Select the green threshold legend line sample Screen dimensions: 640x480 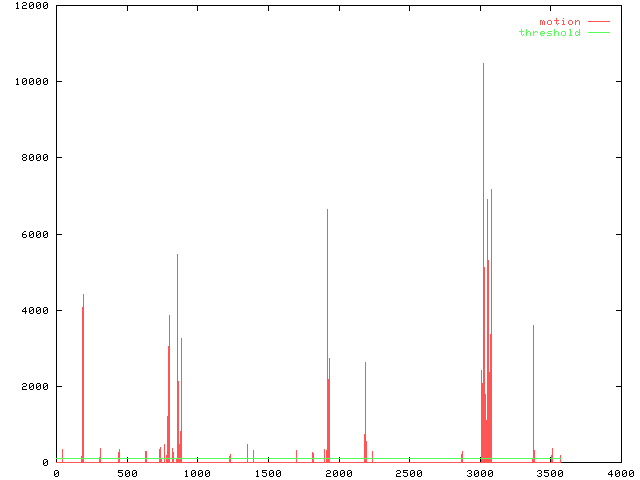click(598, 33)
